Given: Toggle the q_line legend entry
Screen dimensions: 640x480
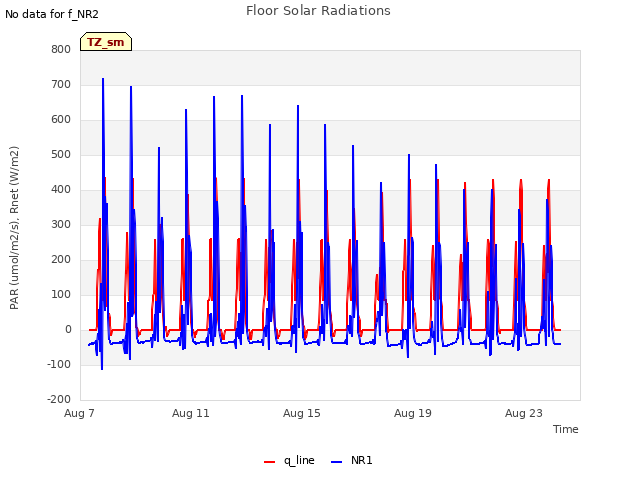Looking at the screenshot, I should (x=289, y=460).
